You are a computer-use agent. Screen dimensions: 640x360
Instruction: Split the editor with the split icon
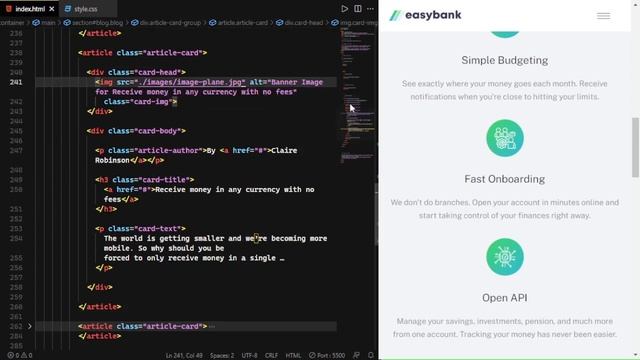click(x=358, y=9)
